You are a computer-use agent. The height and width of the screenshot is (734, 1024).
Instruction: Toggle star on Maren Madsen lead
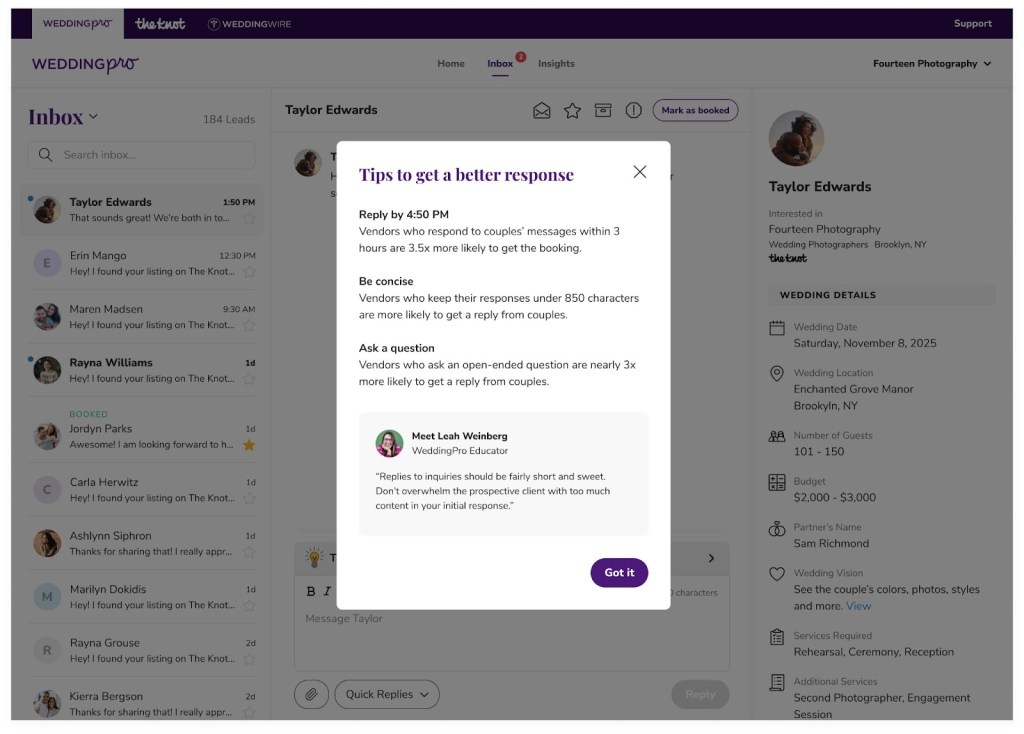[x=249, y=325]
